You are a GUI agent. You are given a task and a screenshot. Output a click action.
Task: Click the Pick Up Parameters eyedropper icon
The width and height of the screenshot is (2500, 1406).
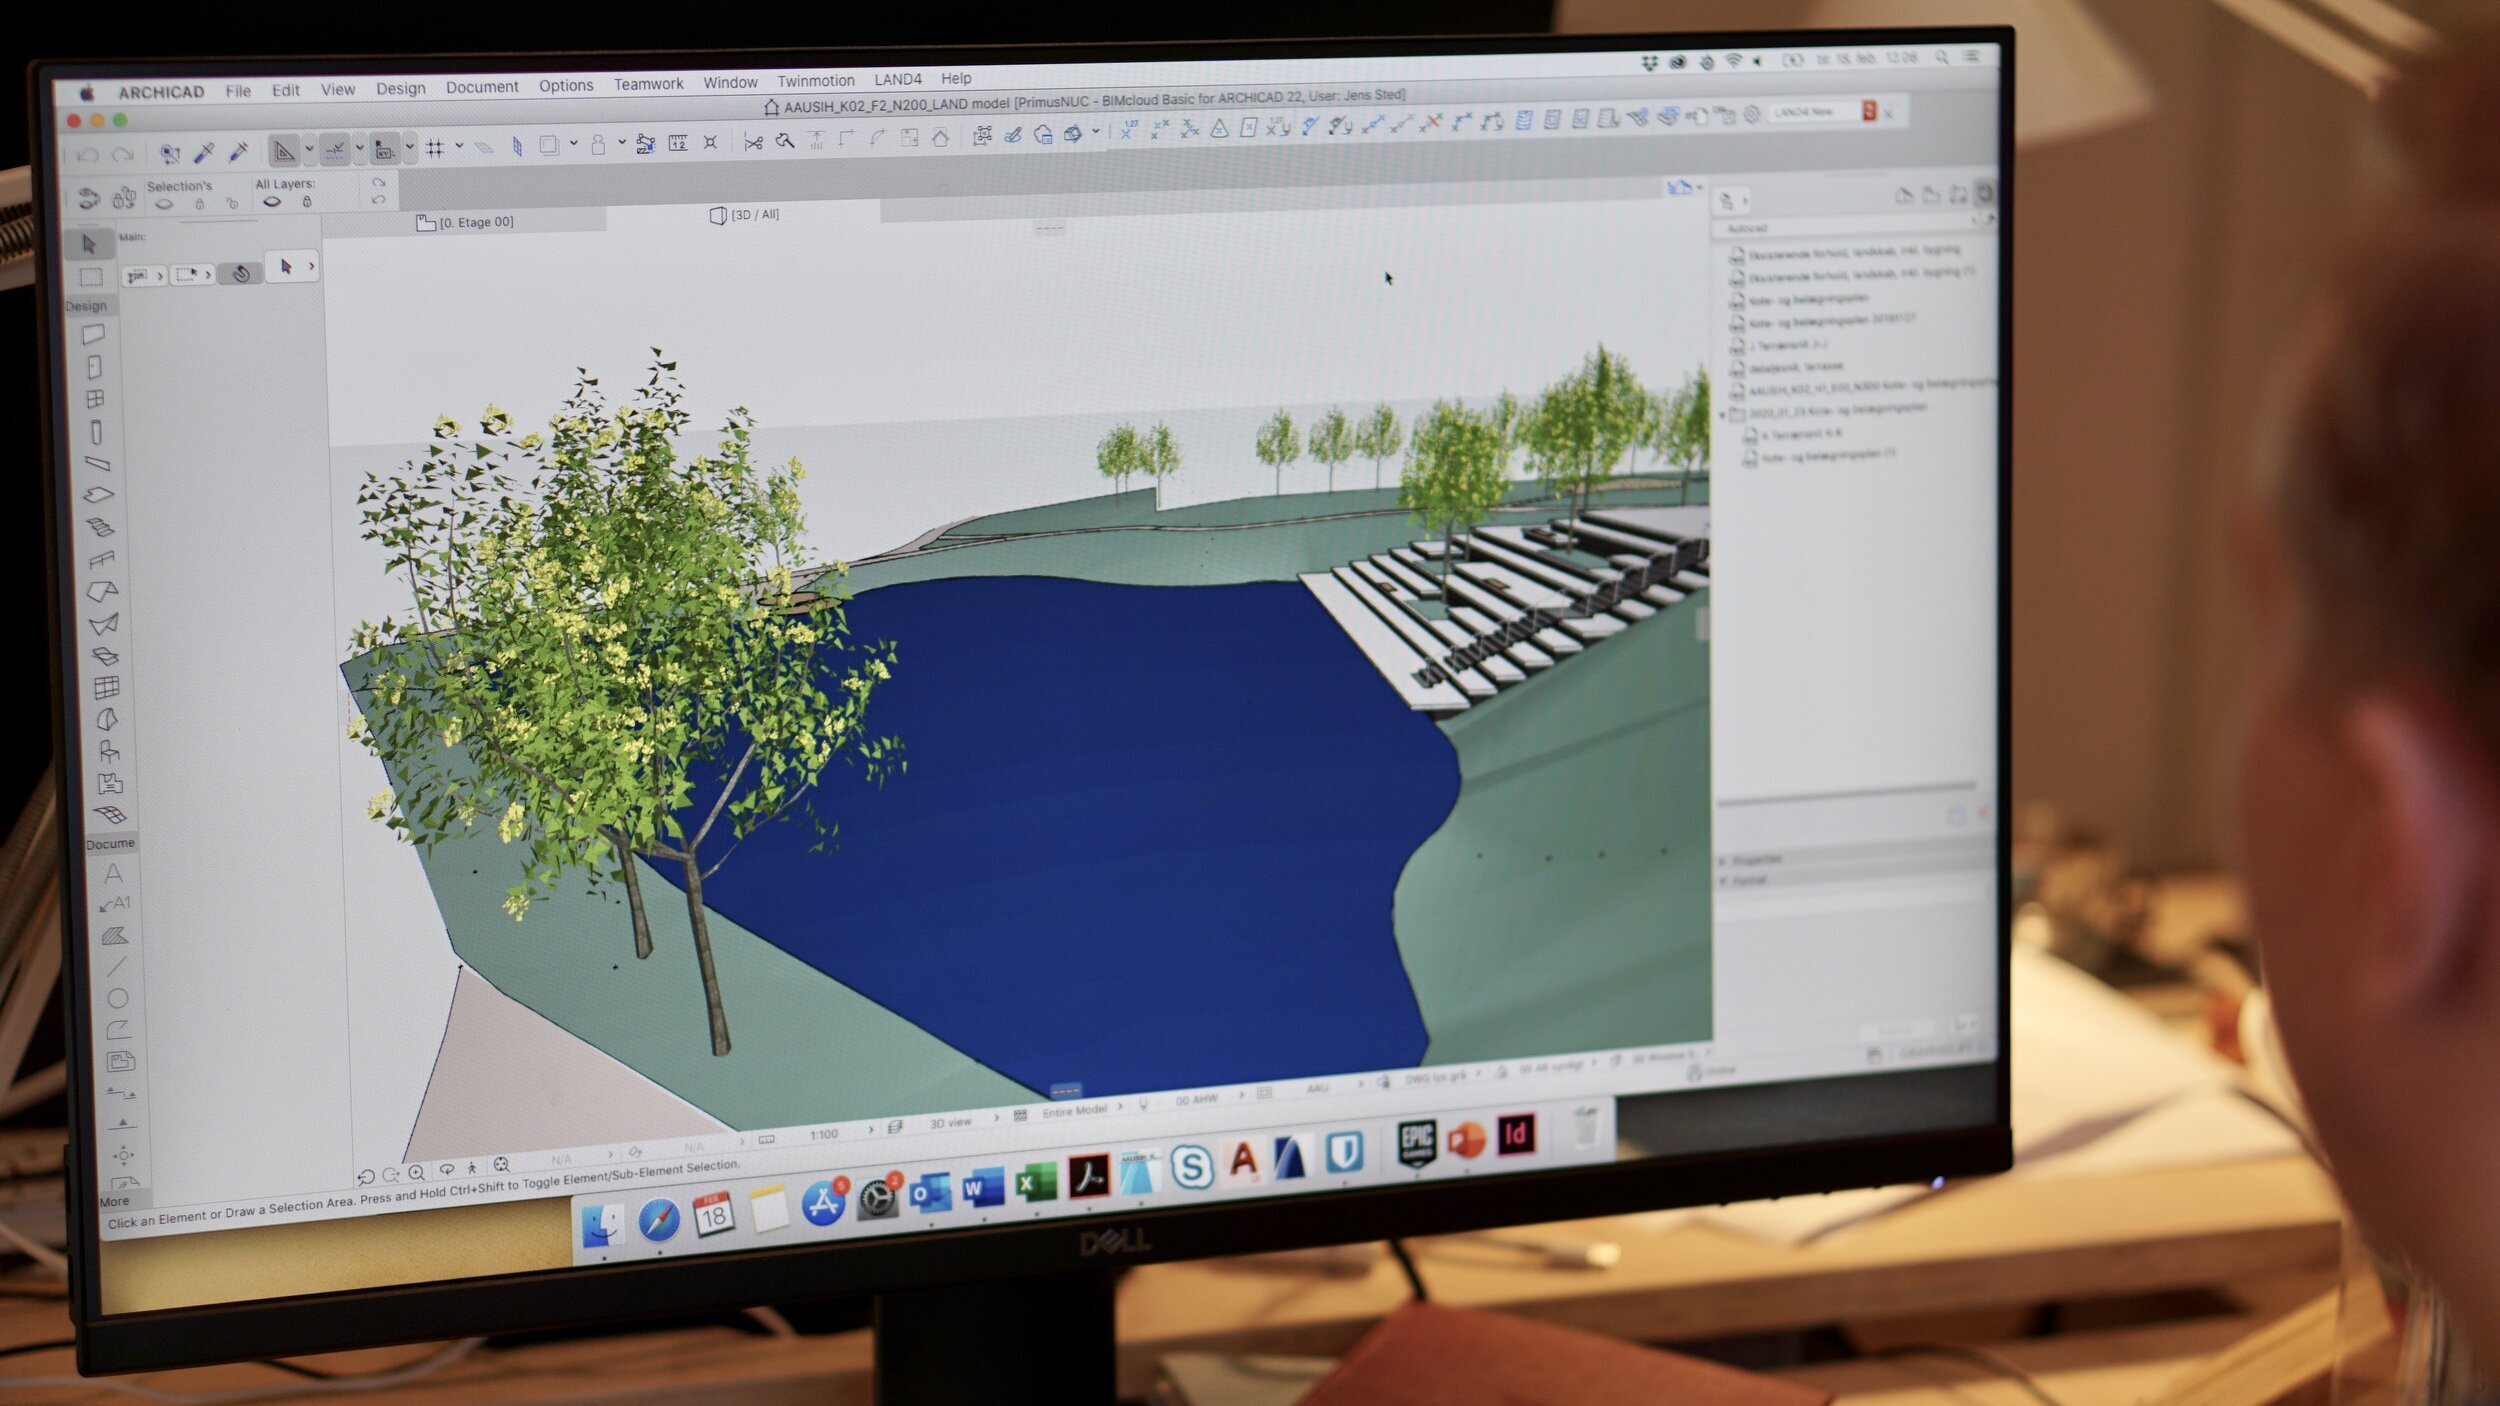coord(204,152)
